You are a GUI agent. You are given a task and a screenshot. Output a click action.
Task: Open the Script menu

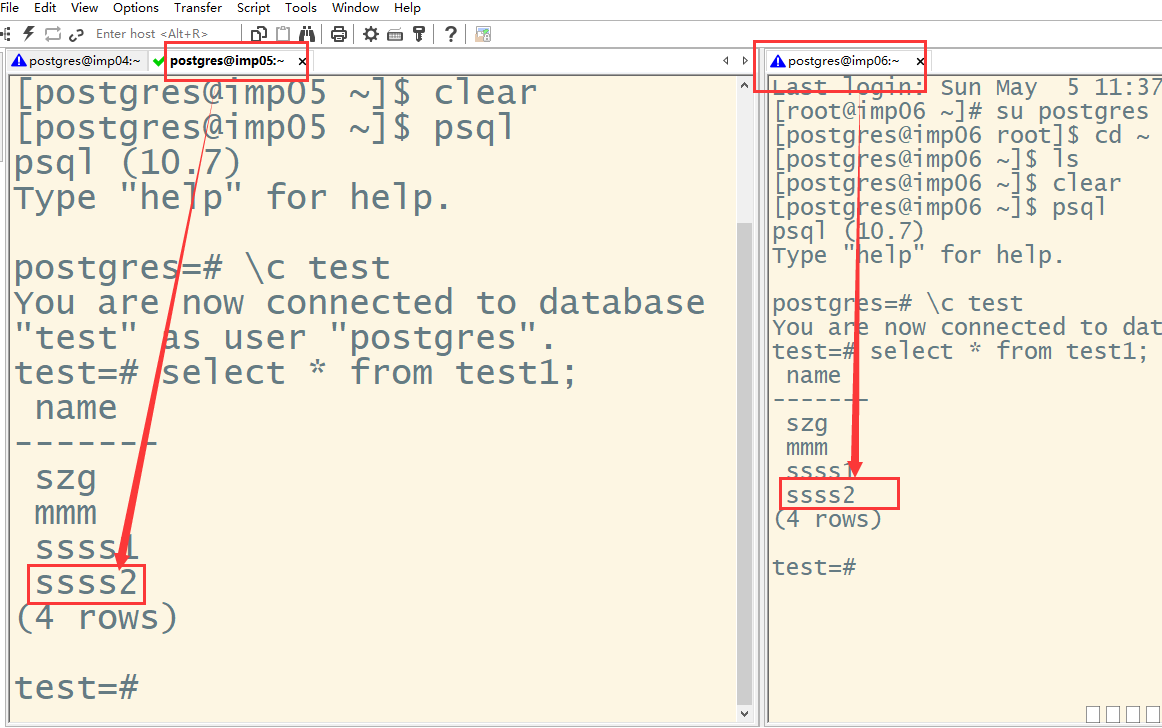(253, 8)
